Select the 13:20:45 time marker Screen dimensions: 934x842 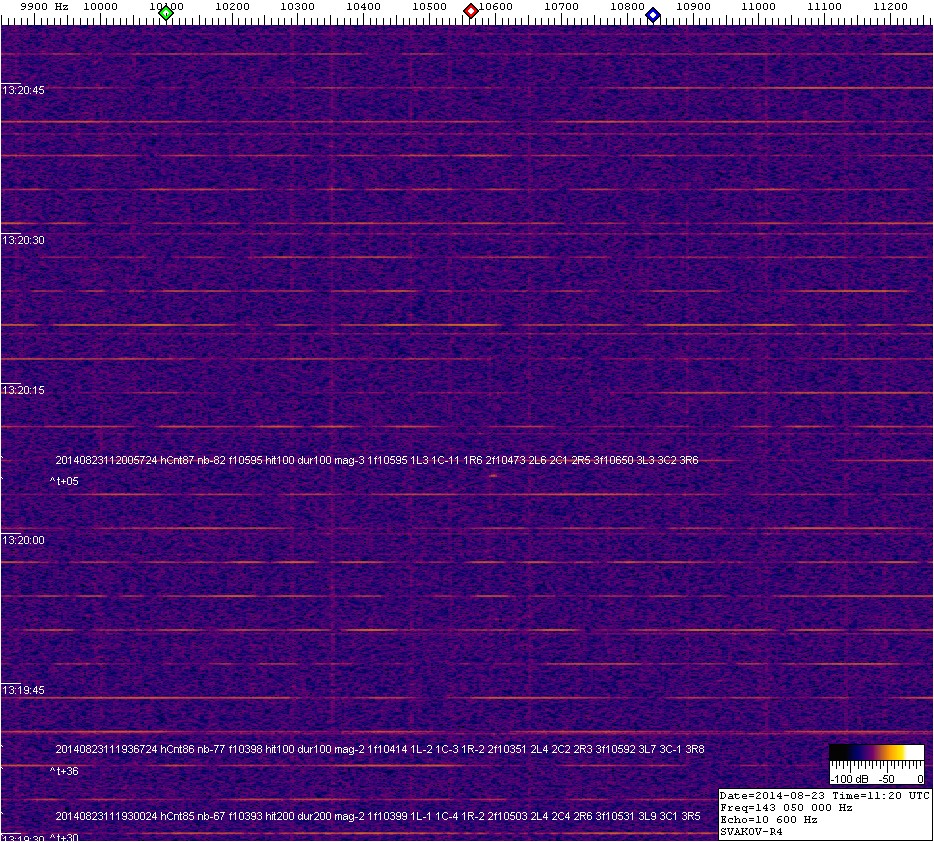24,90
